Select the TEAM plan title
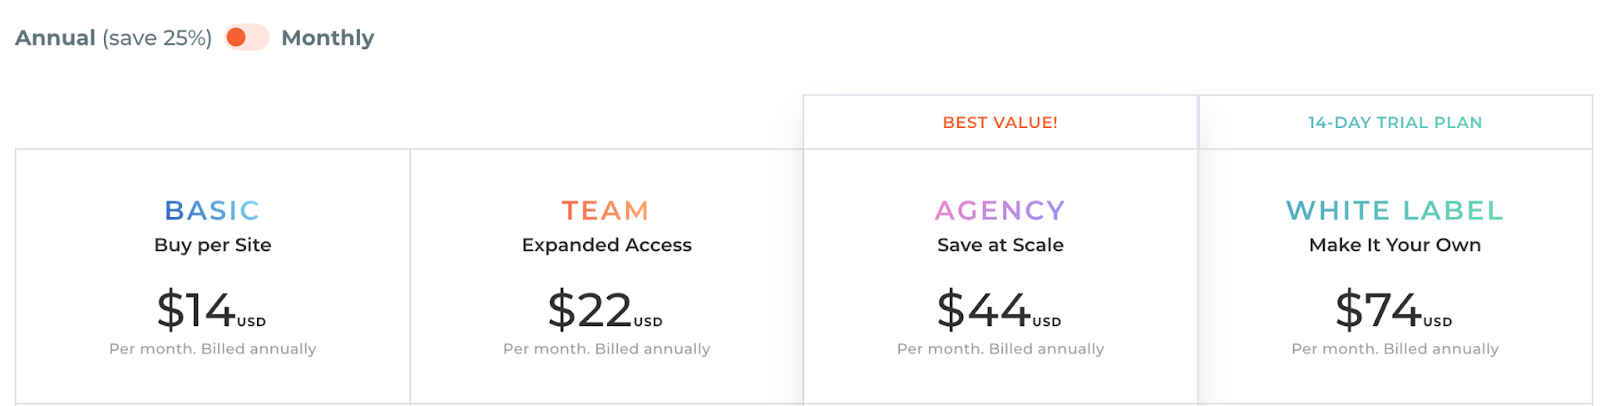Image resolution: width=1600 pixels, height=406 pixels. (606, 210)
